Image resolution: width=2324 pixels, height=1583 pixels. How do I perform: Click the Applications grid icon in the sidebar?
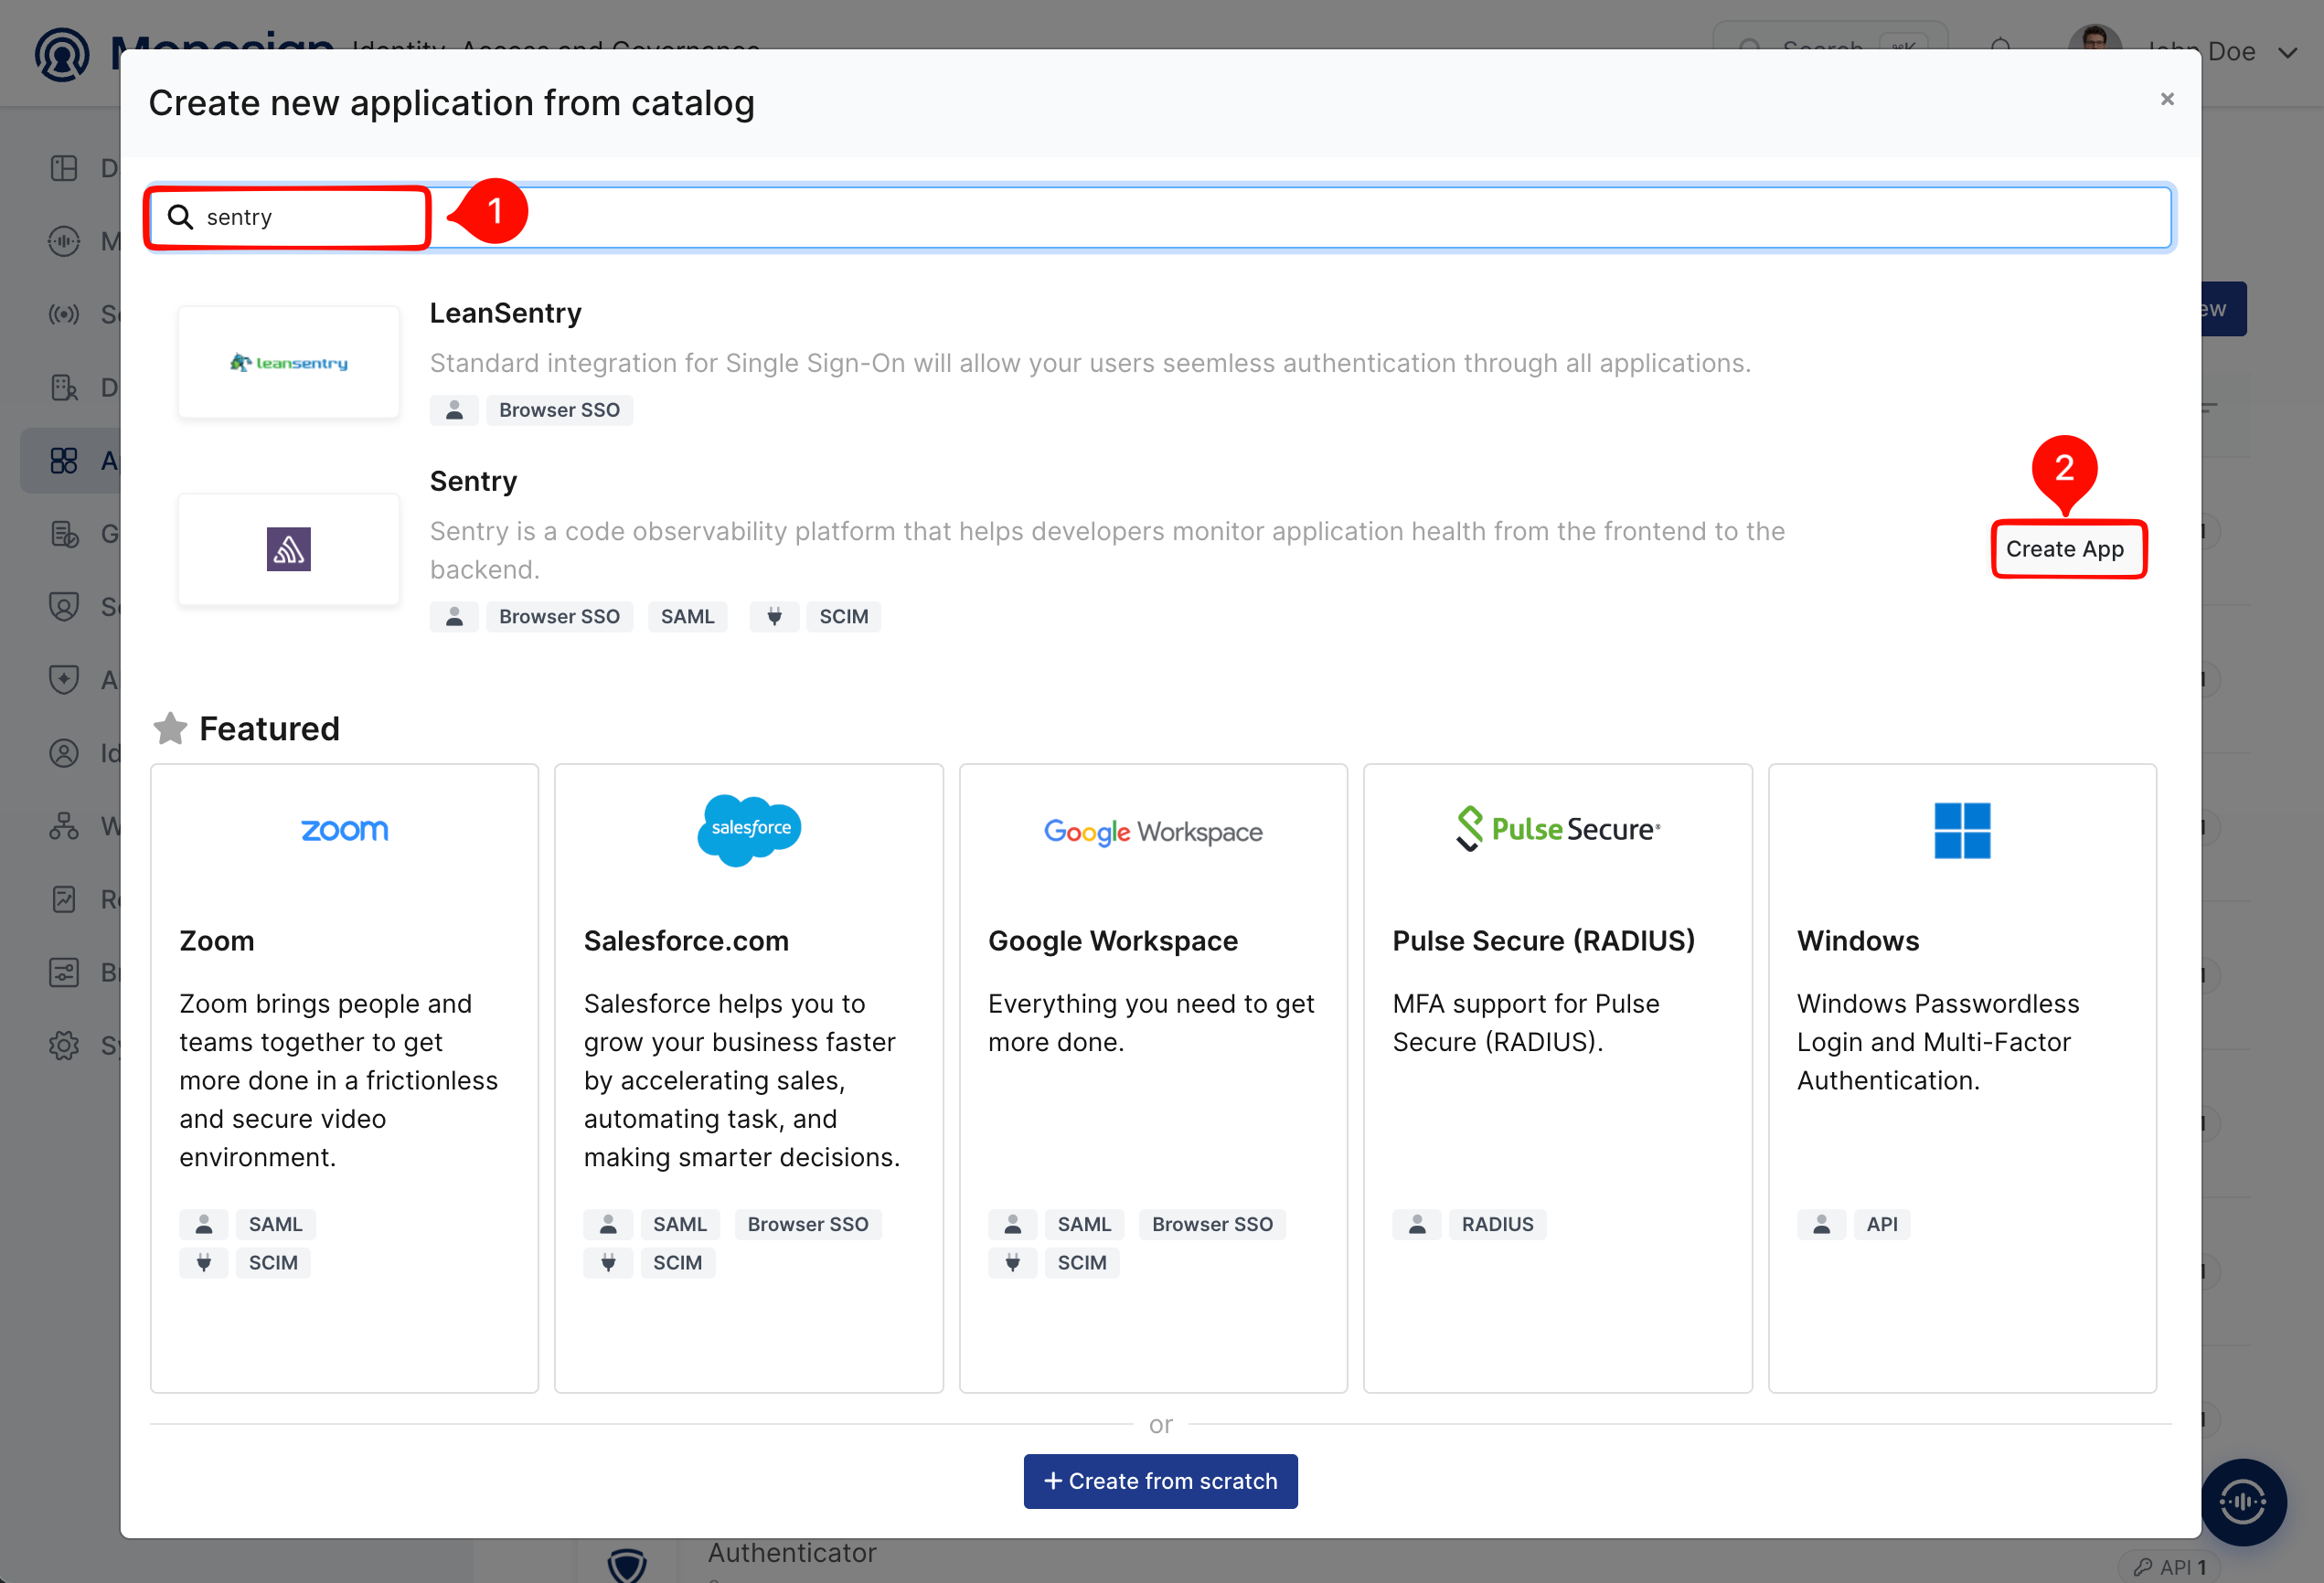(64, 460)
